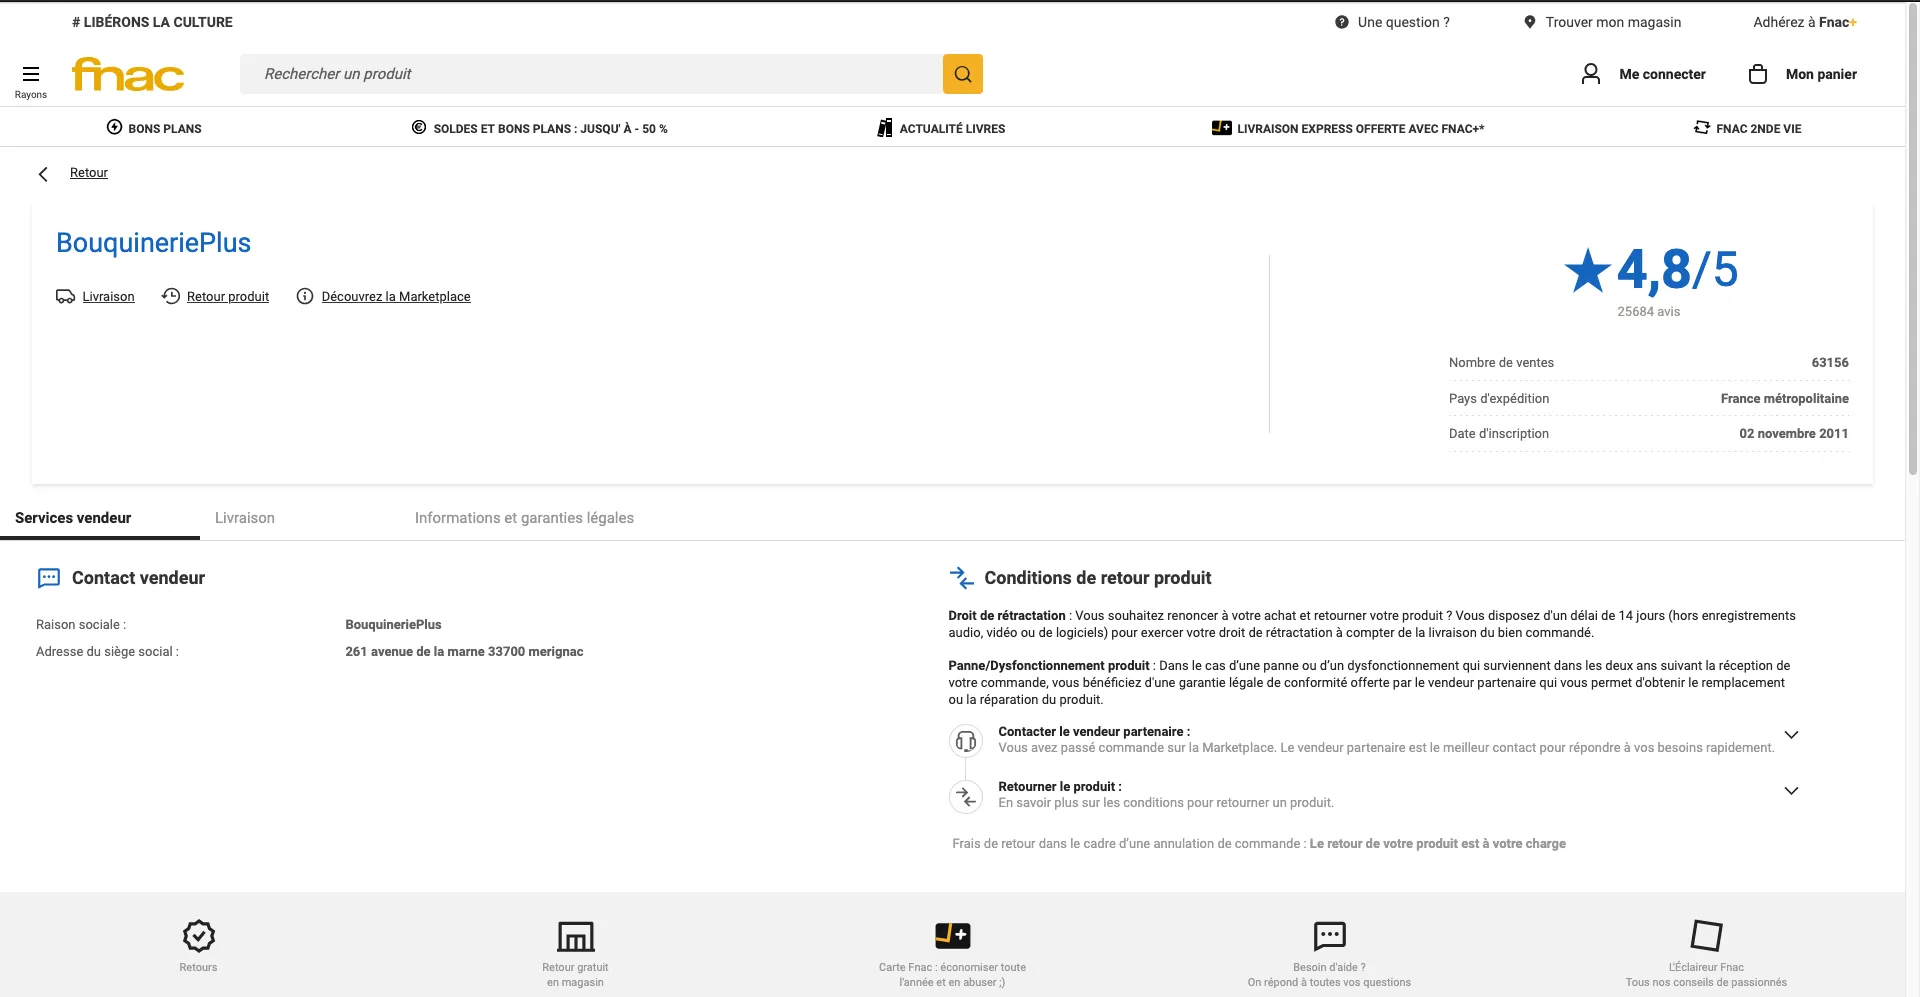Click the page vertical scrollbar
Screen dimensions: 1920x997
tap(1913, 240)
